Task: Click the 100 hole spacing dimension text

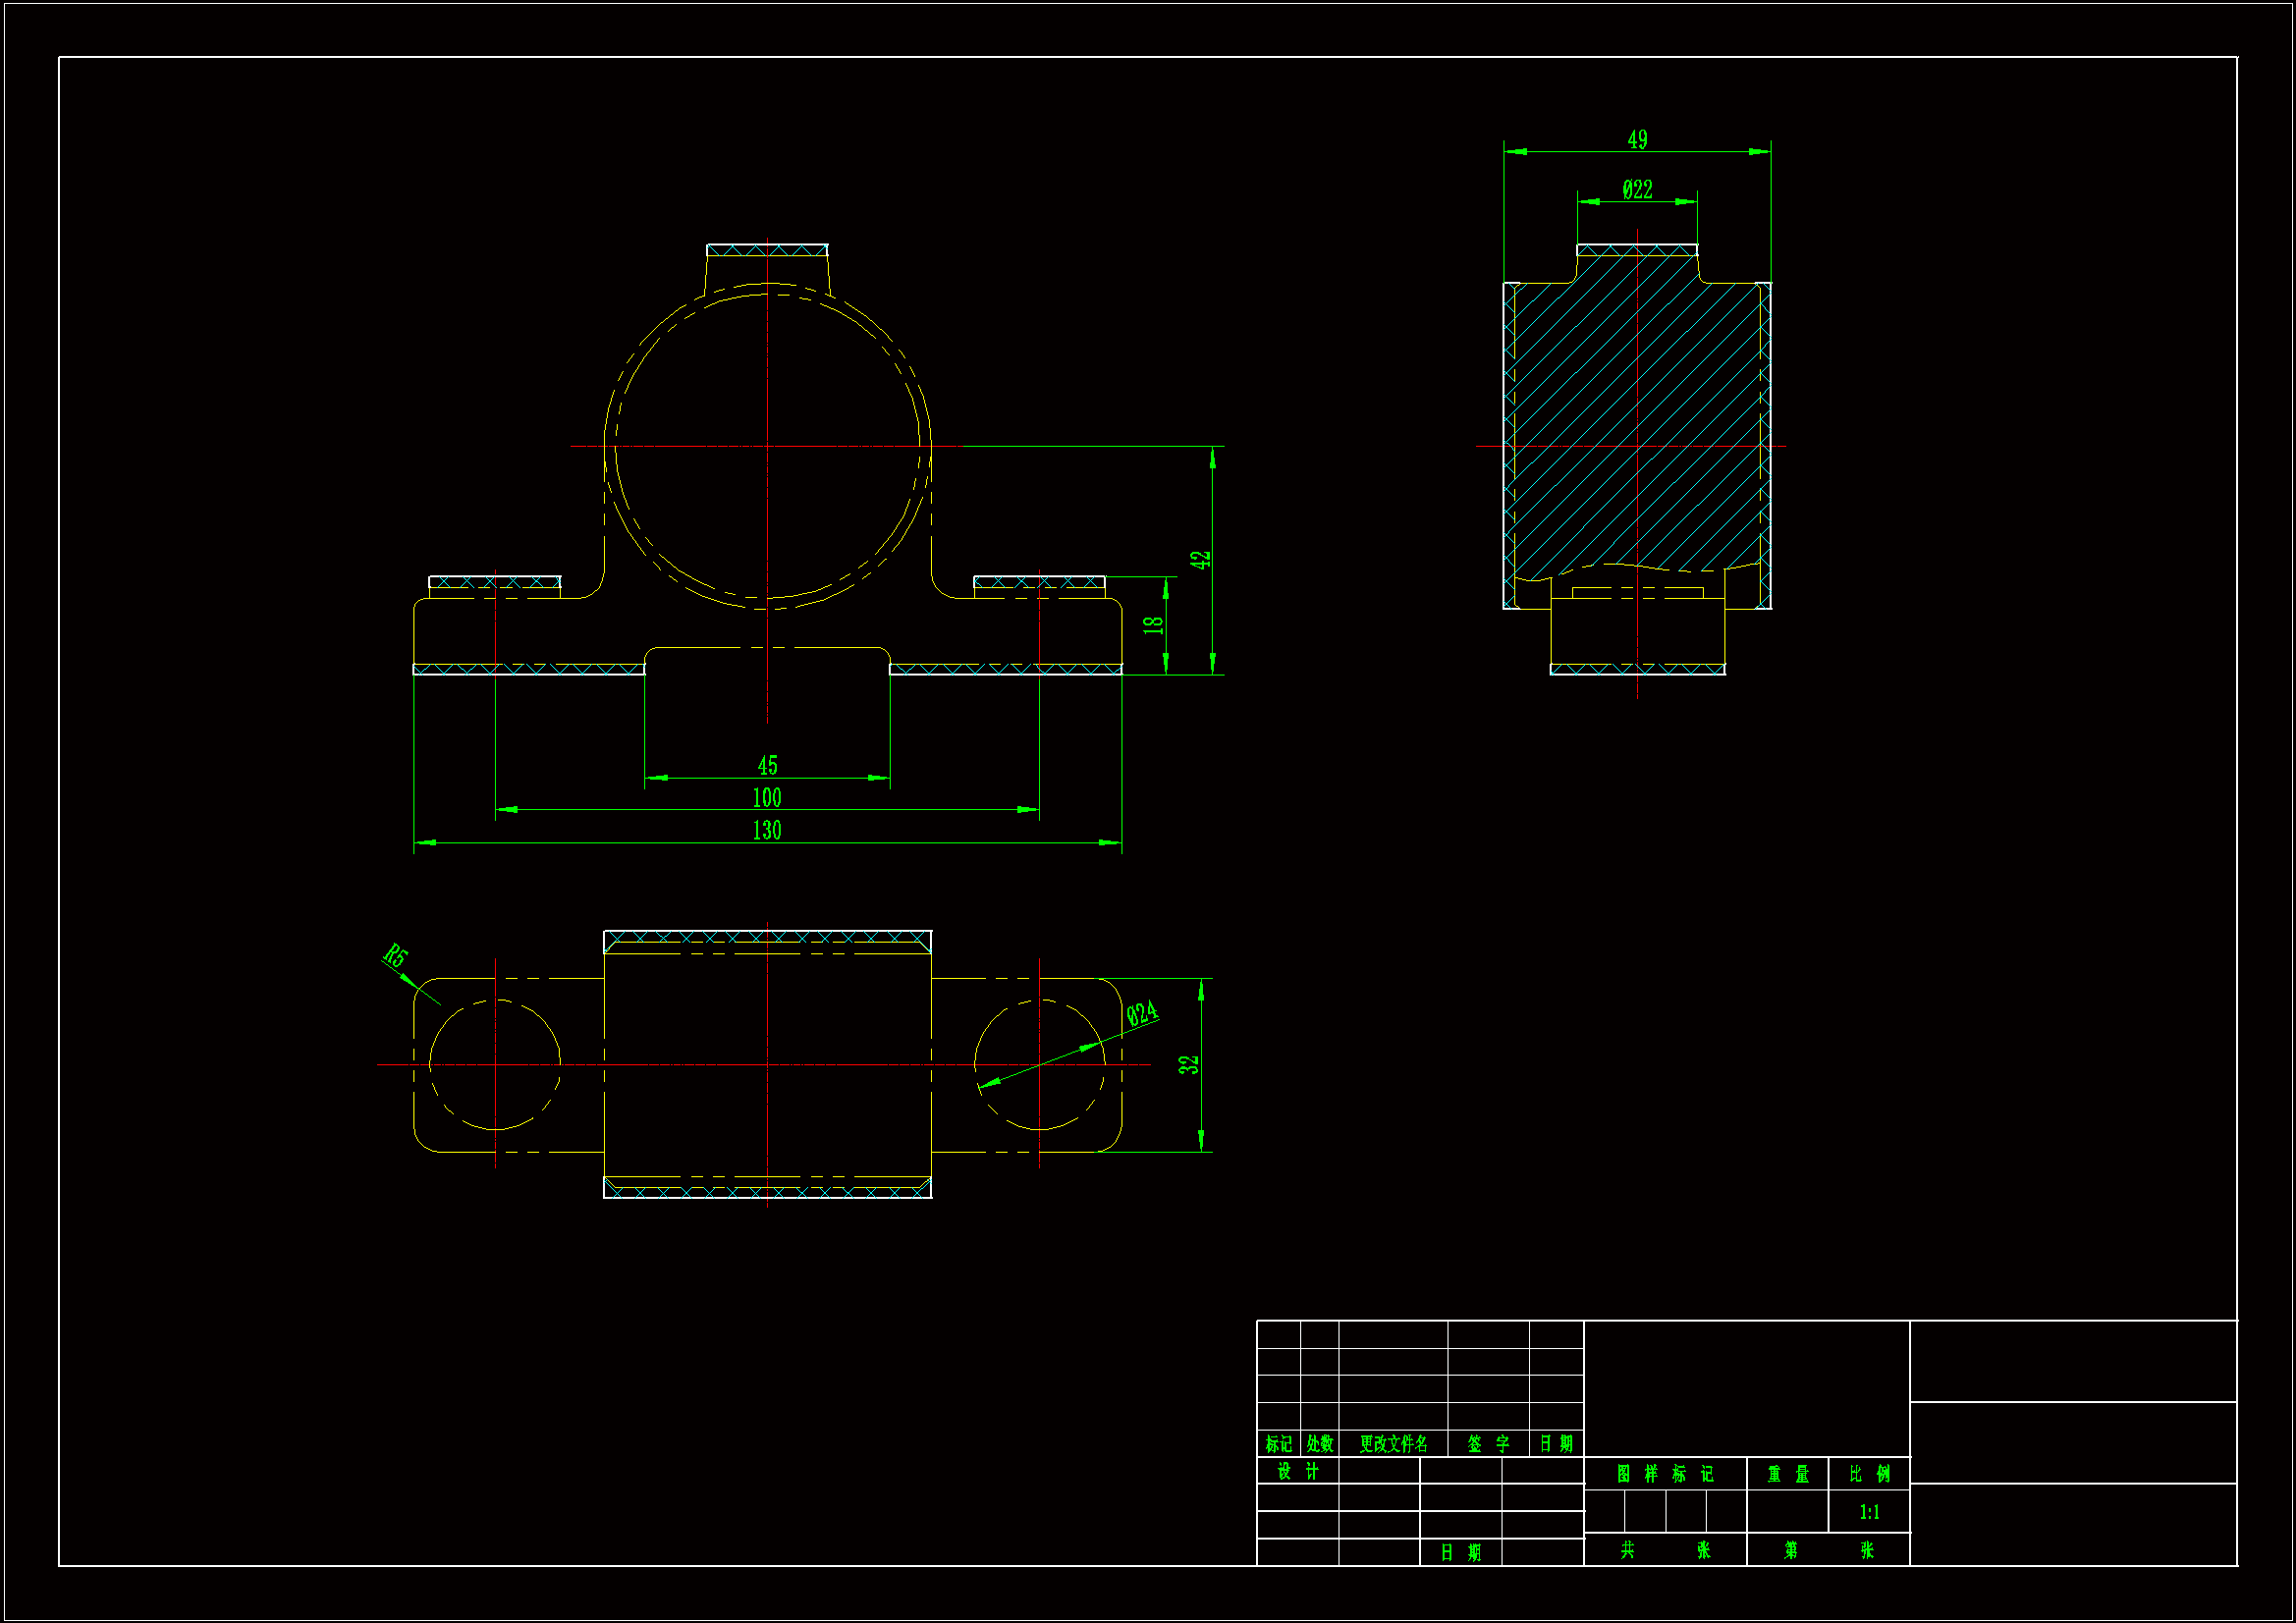Action: tap(767, 798)
